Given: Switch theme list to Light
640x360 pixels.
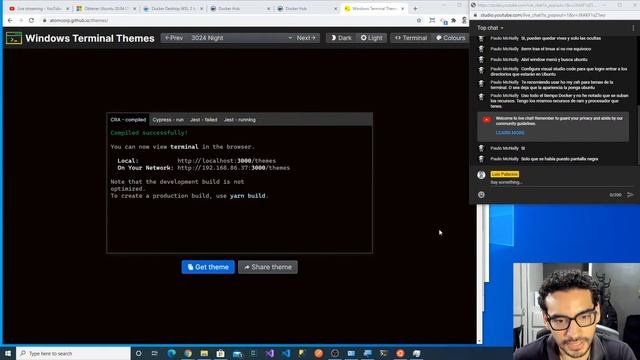Looking at the screenshot, I should (372, 38).
